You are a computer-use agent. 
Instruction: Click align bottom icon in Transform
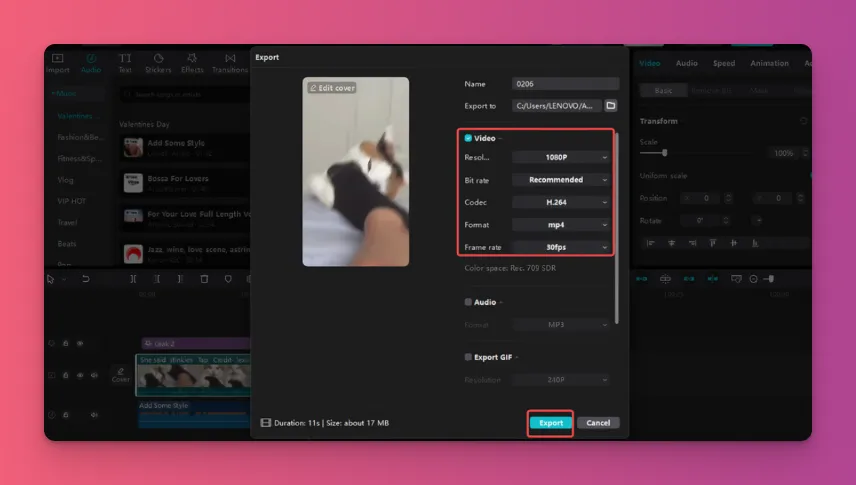[755, 243]
